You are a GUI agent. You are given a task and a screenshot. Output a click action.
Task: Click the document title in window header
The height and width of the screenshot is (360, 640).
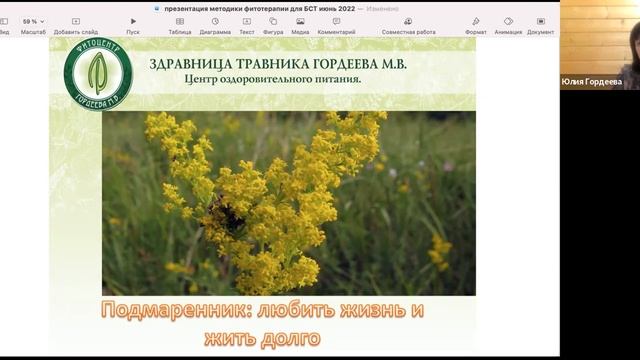pos(260,9)
